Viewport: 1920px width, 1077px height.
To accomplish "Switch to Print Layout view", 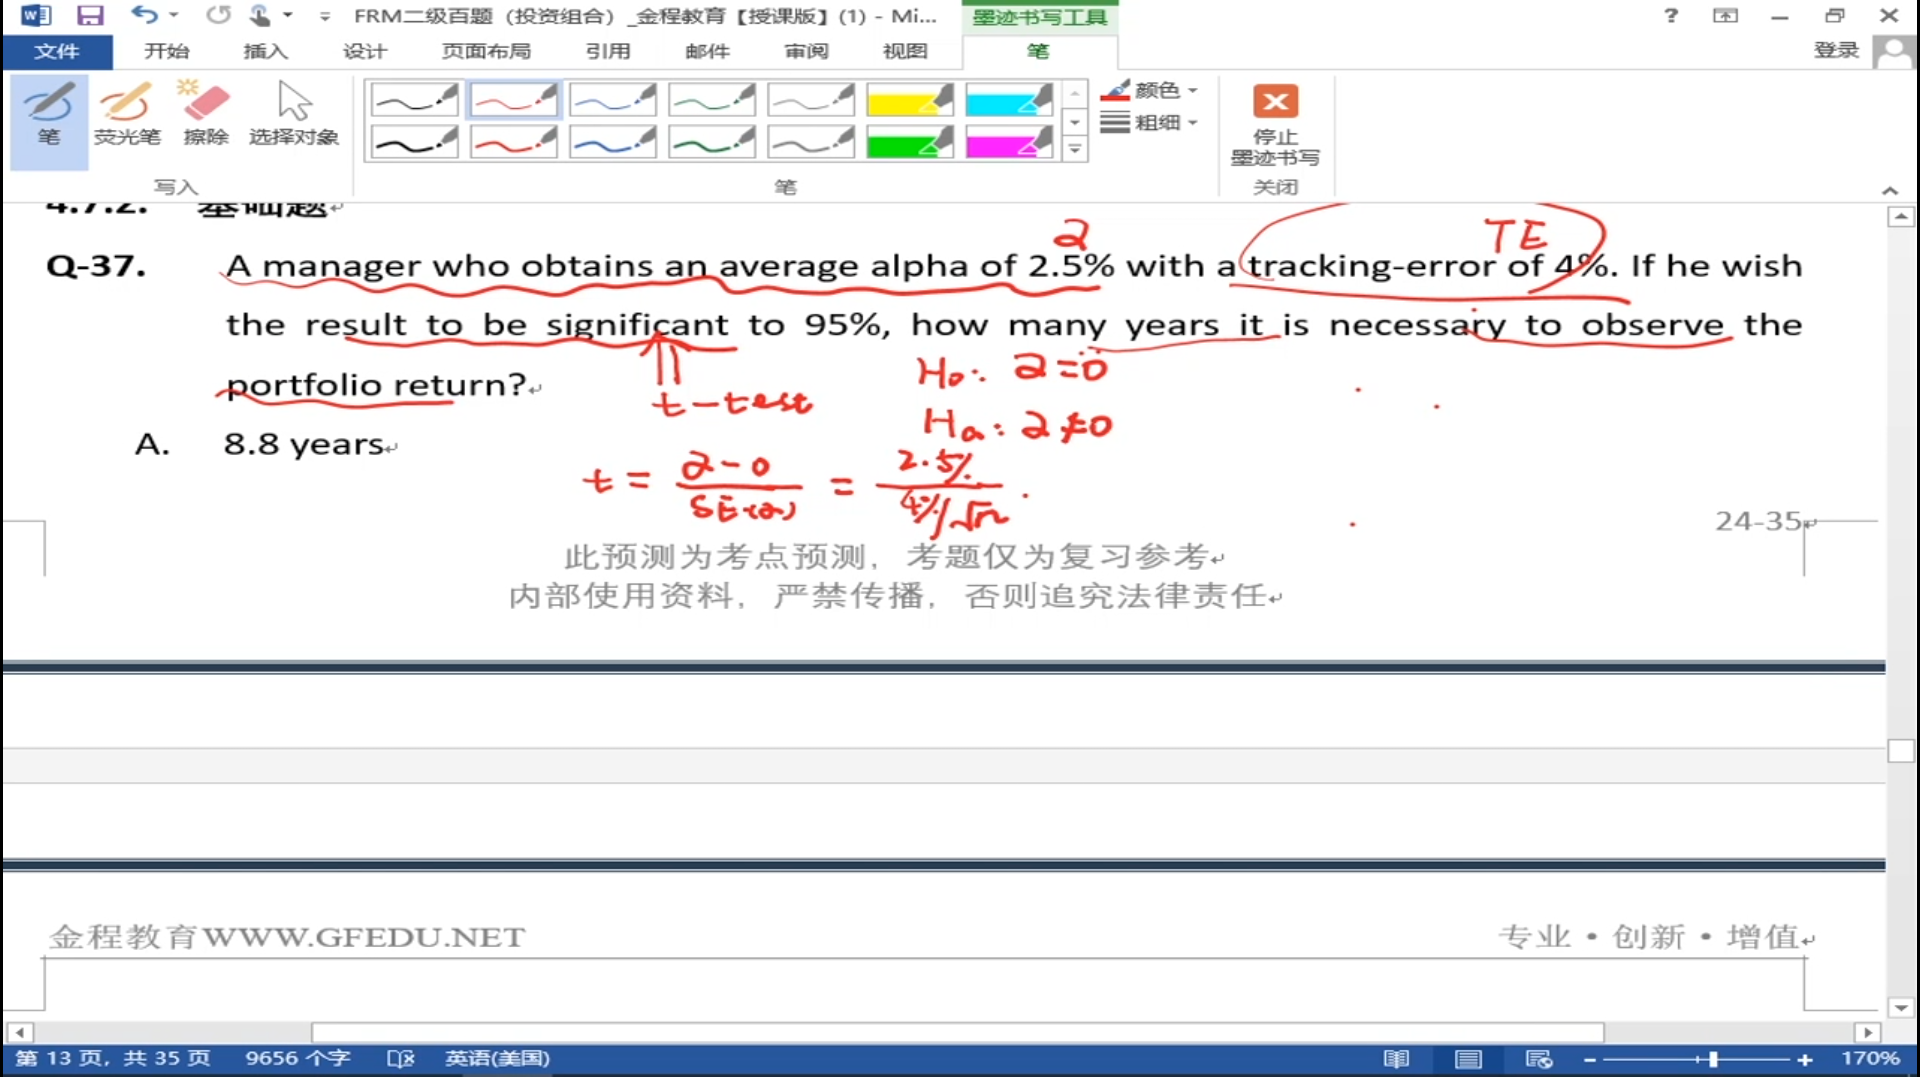I will pyautogui.click(x=1468, y=1059).
